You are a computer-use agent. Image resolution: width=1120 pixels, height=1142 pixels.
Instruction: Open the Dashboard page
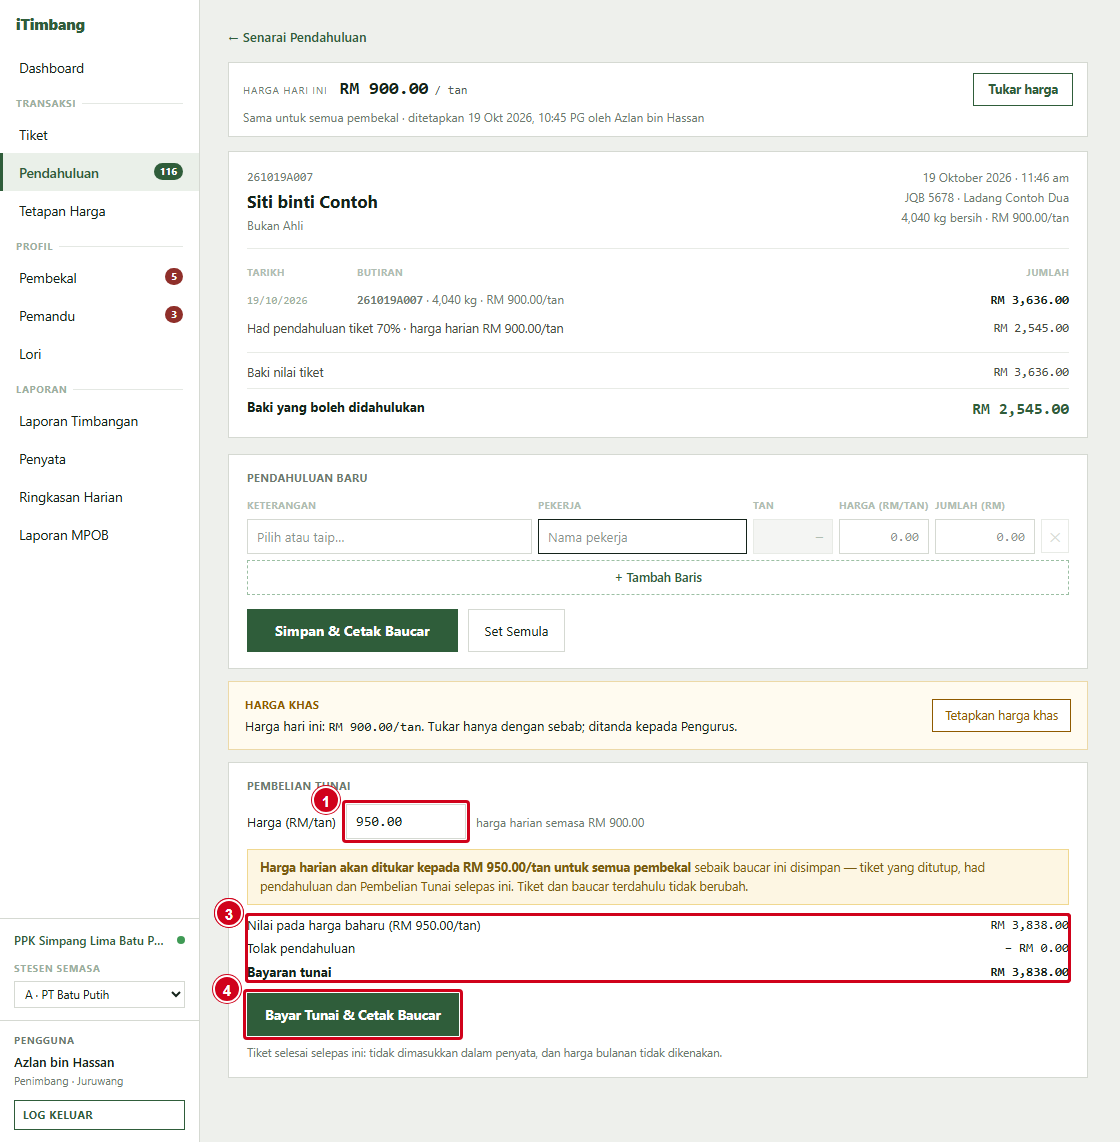(x=52, y=68)
